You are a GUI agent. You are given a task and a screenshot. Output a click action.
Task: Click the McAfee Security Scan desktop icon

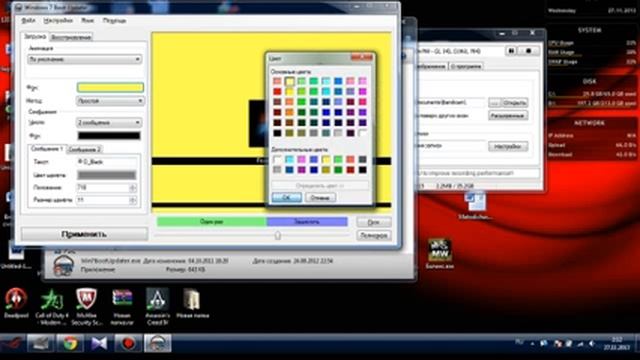pos(87,306)
